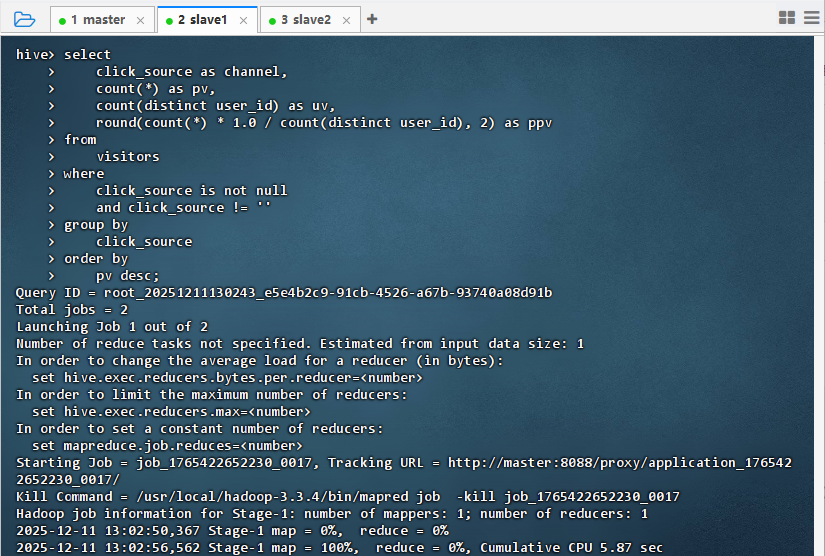Close the slave1 tab
The image size is (825, 556).
pos(243,21)
